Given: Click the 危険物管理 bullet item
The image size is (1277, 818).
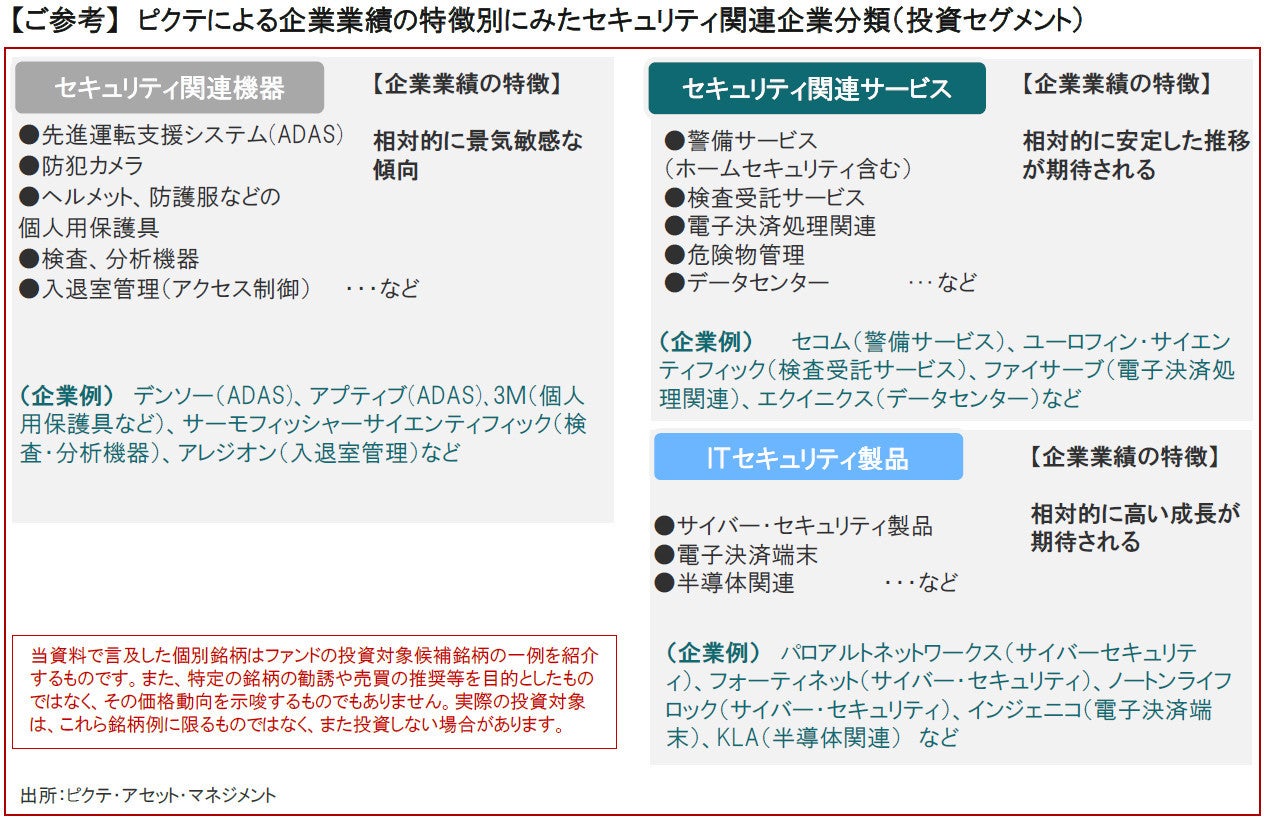Looking at the screenshot, I should click(734, 255).
